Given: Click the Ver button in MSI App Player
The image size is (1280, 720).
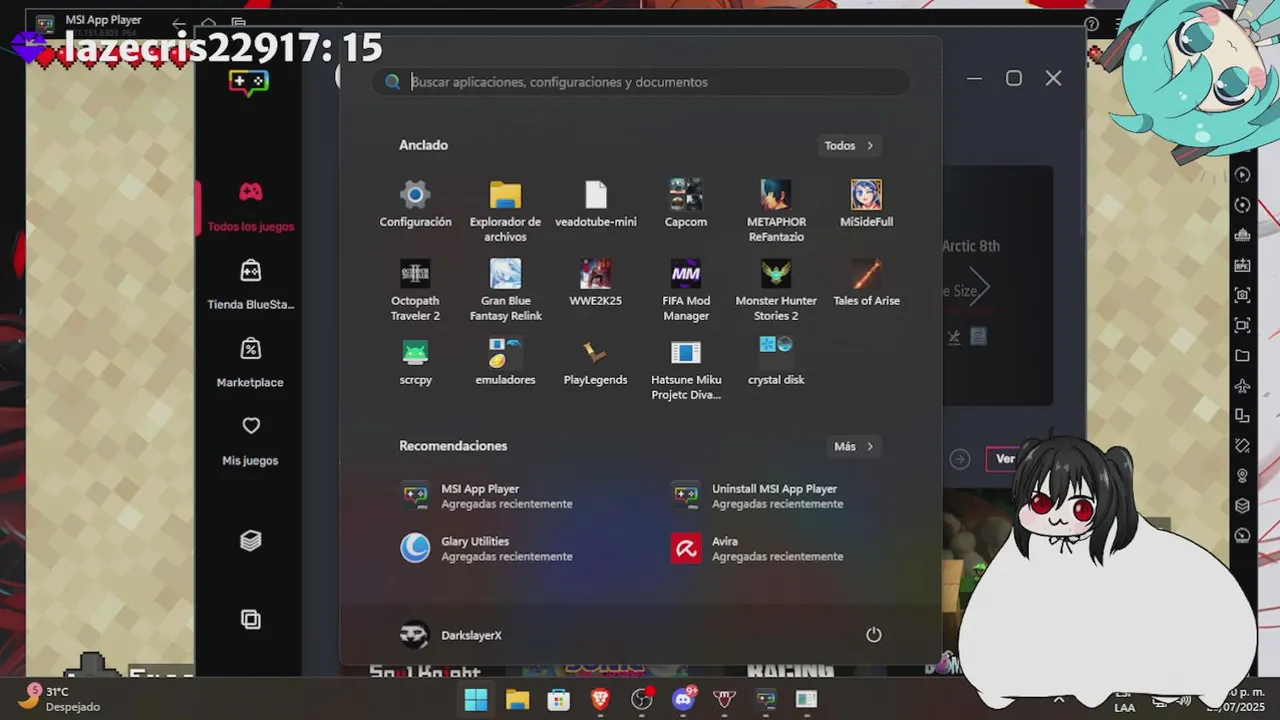Looking at the screenshot, I should click(1005, 459).
